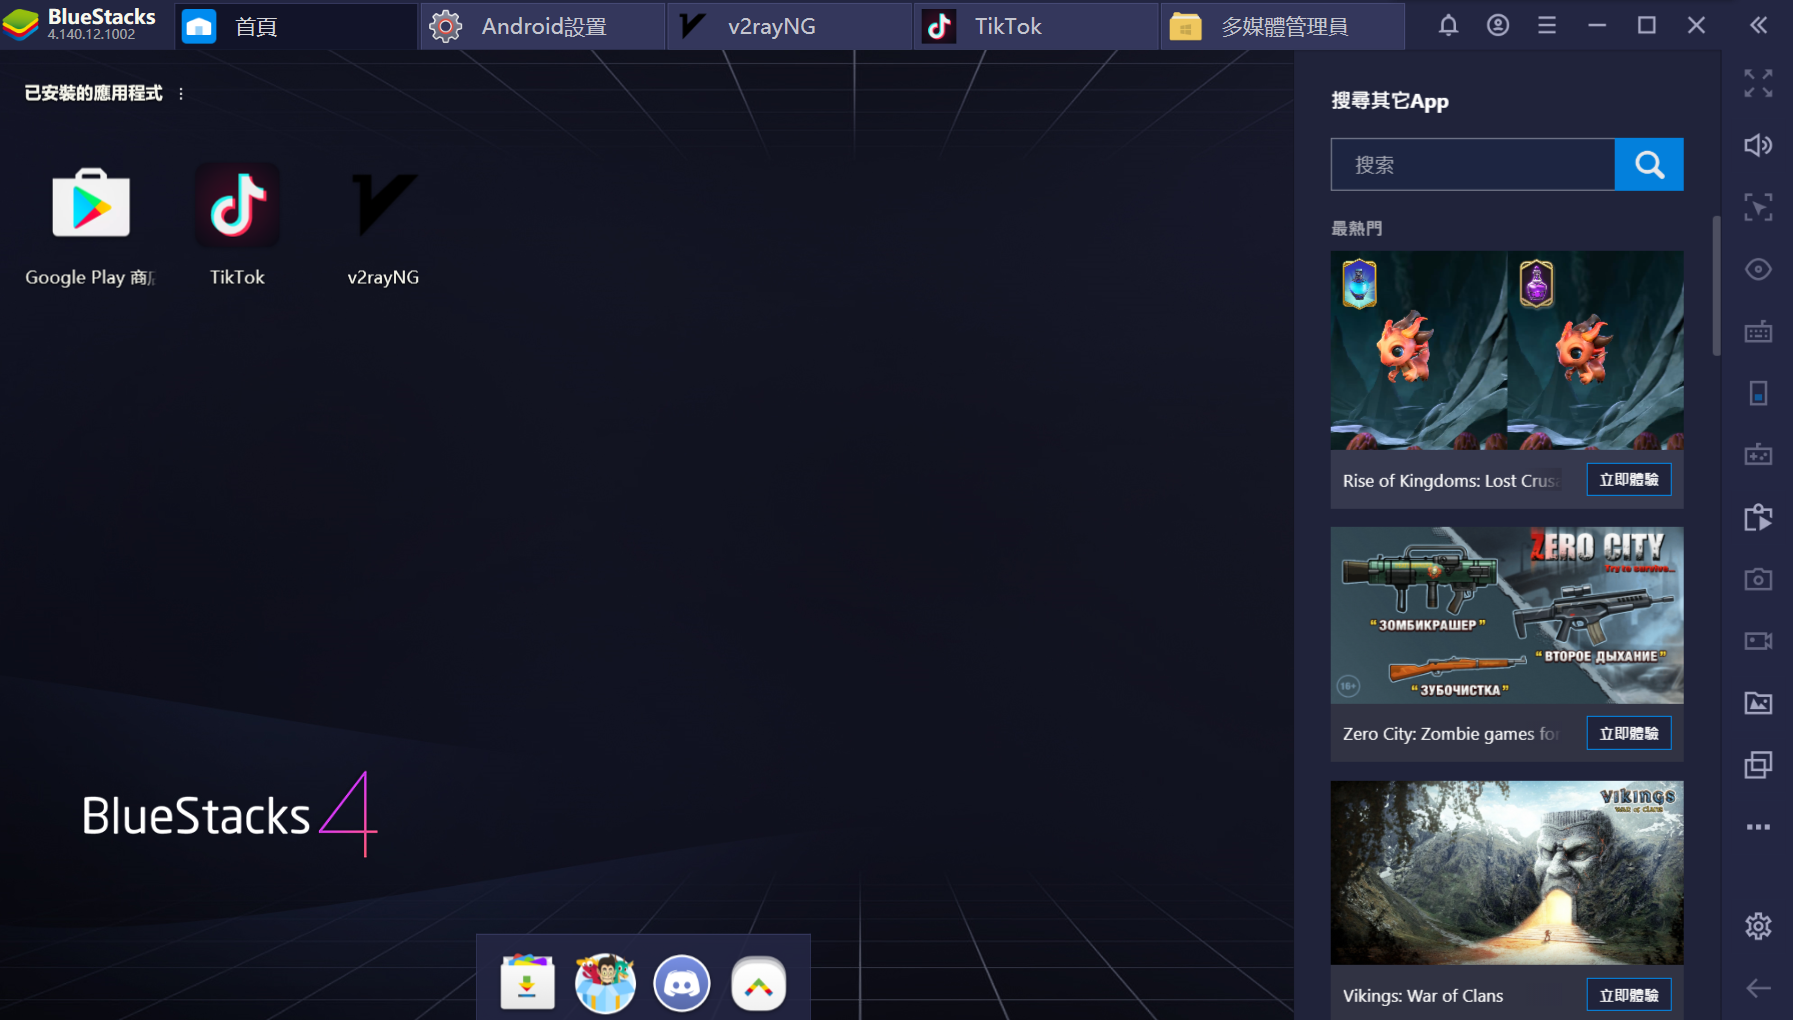Image resolution: width=1793 pixels, height=1020 pixels.
Task: Click the blue search magnifier button
Action: (1649, 164)
